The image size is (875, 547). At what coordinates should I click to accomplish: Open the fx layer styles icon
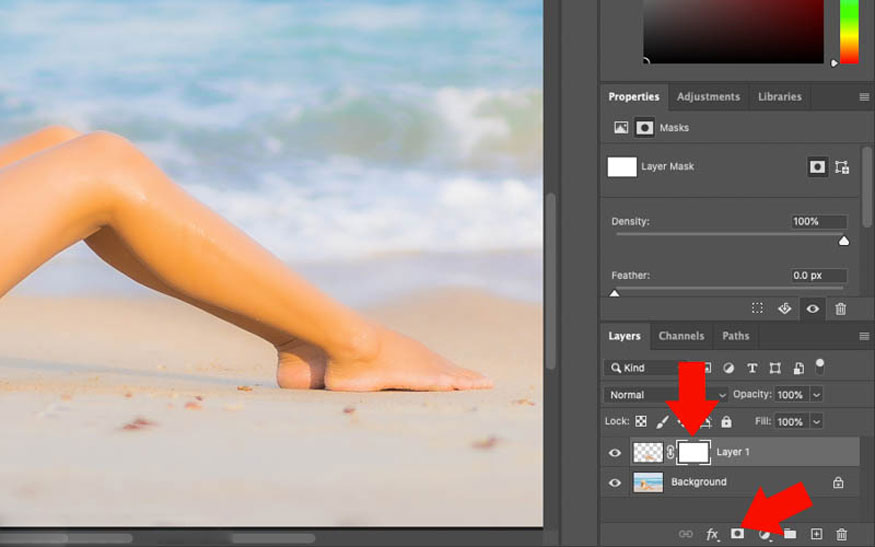712,534
